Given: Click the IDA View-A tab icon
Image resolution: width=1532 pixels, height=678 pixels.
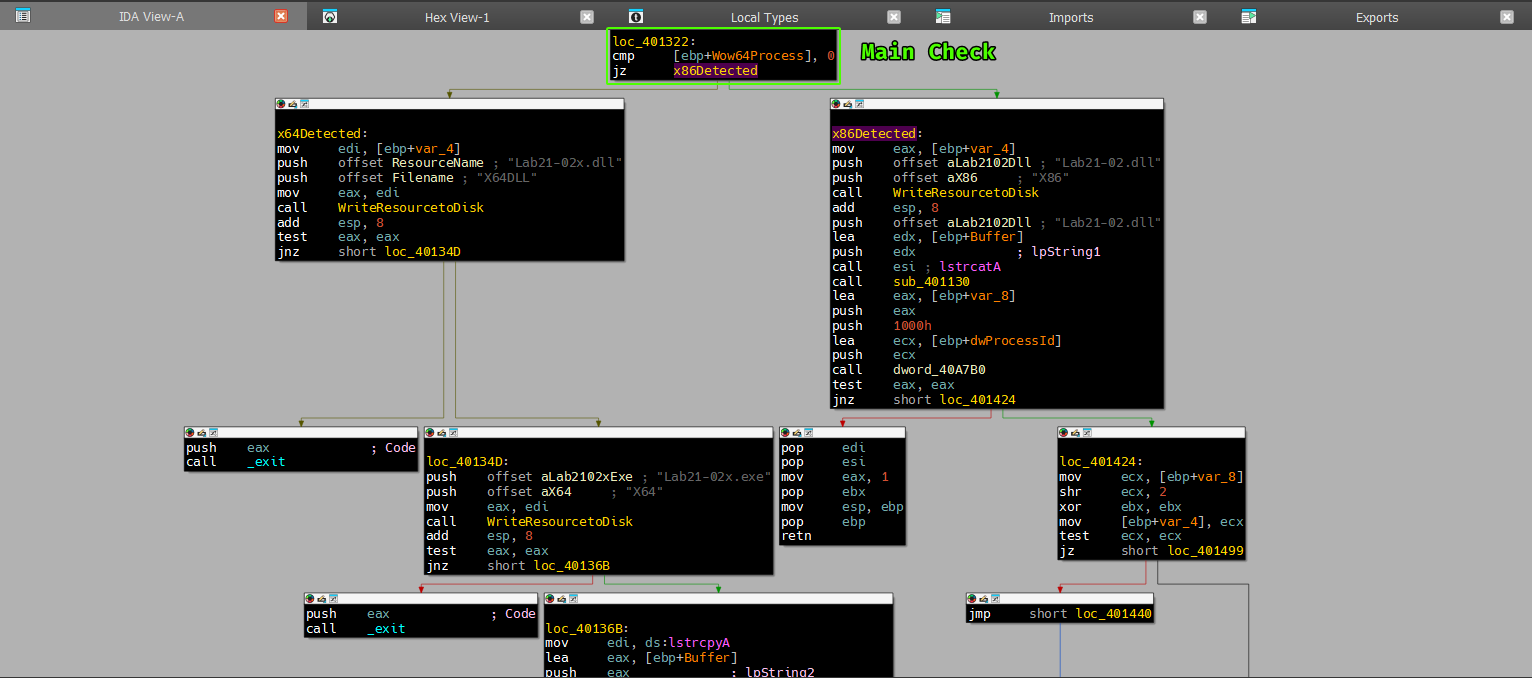Looking at the screenshot, I should click(23, 16).
